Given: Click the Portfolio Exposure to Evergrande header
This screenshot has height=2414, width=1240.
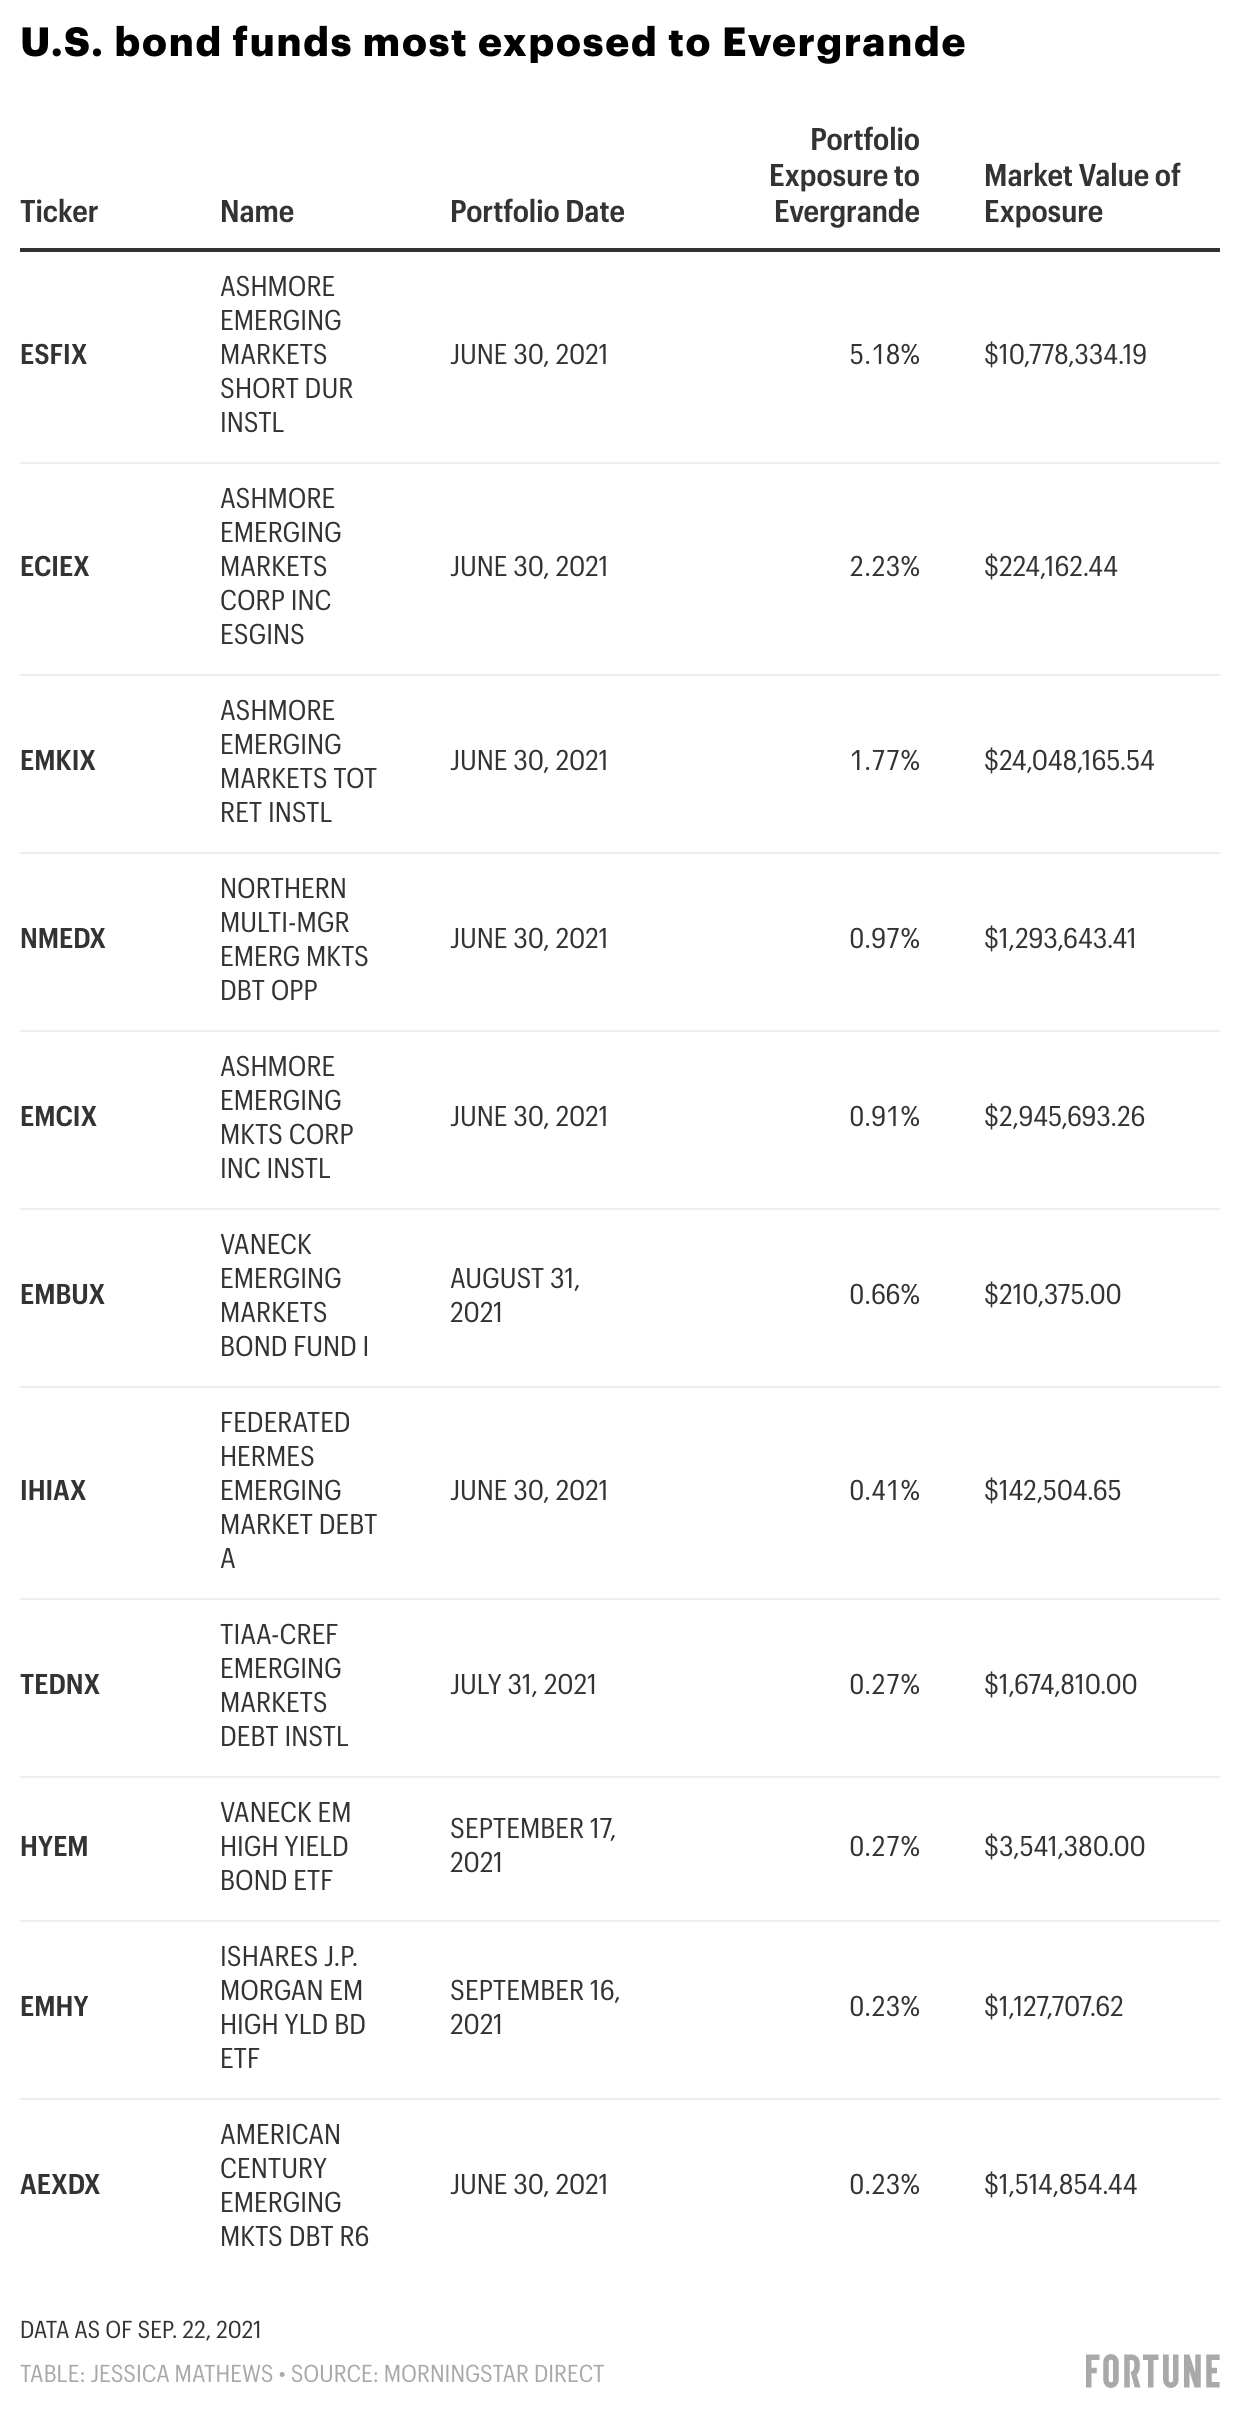Looking at the screenshot, I should click(845, 176).
